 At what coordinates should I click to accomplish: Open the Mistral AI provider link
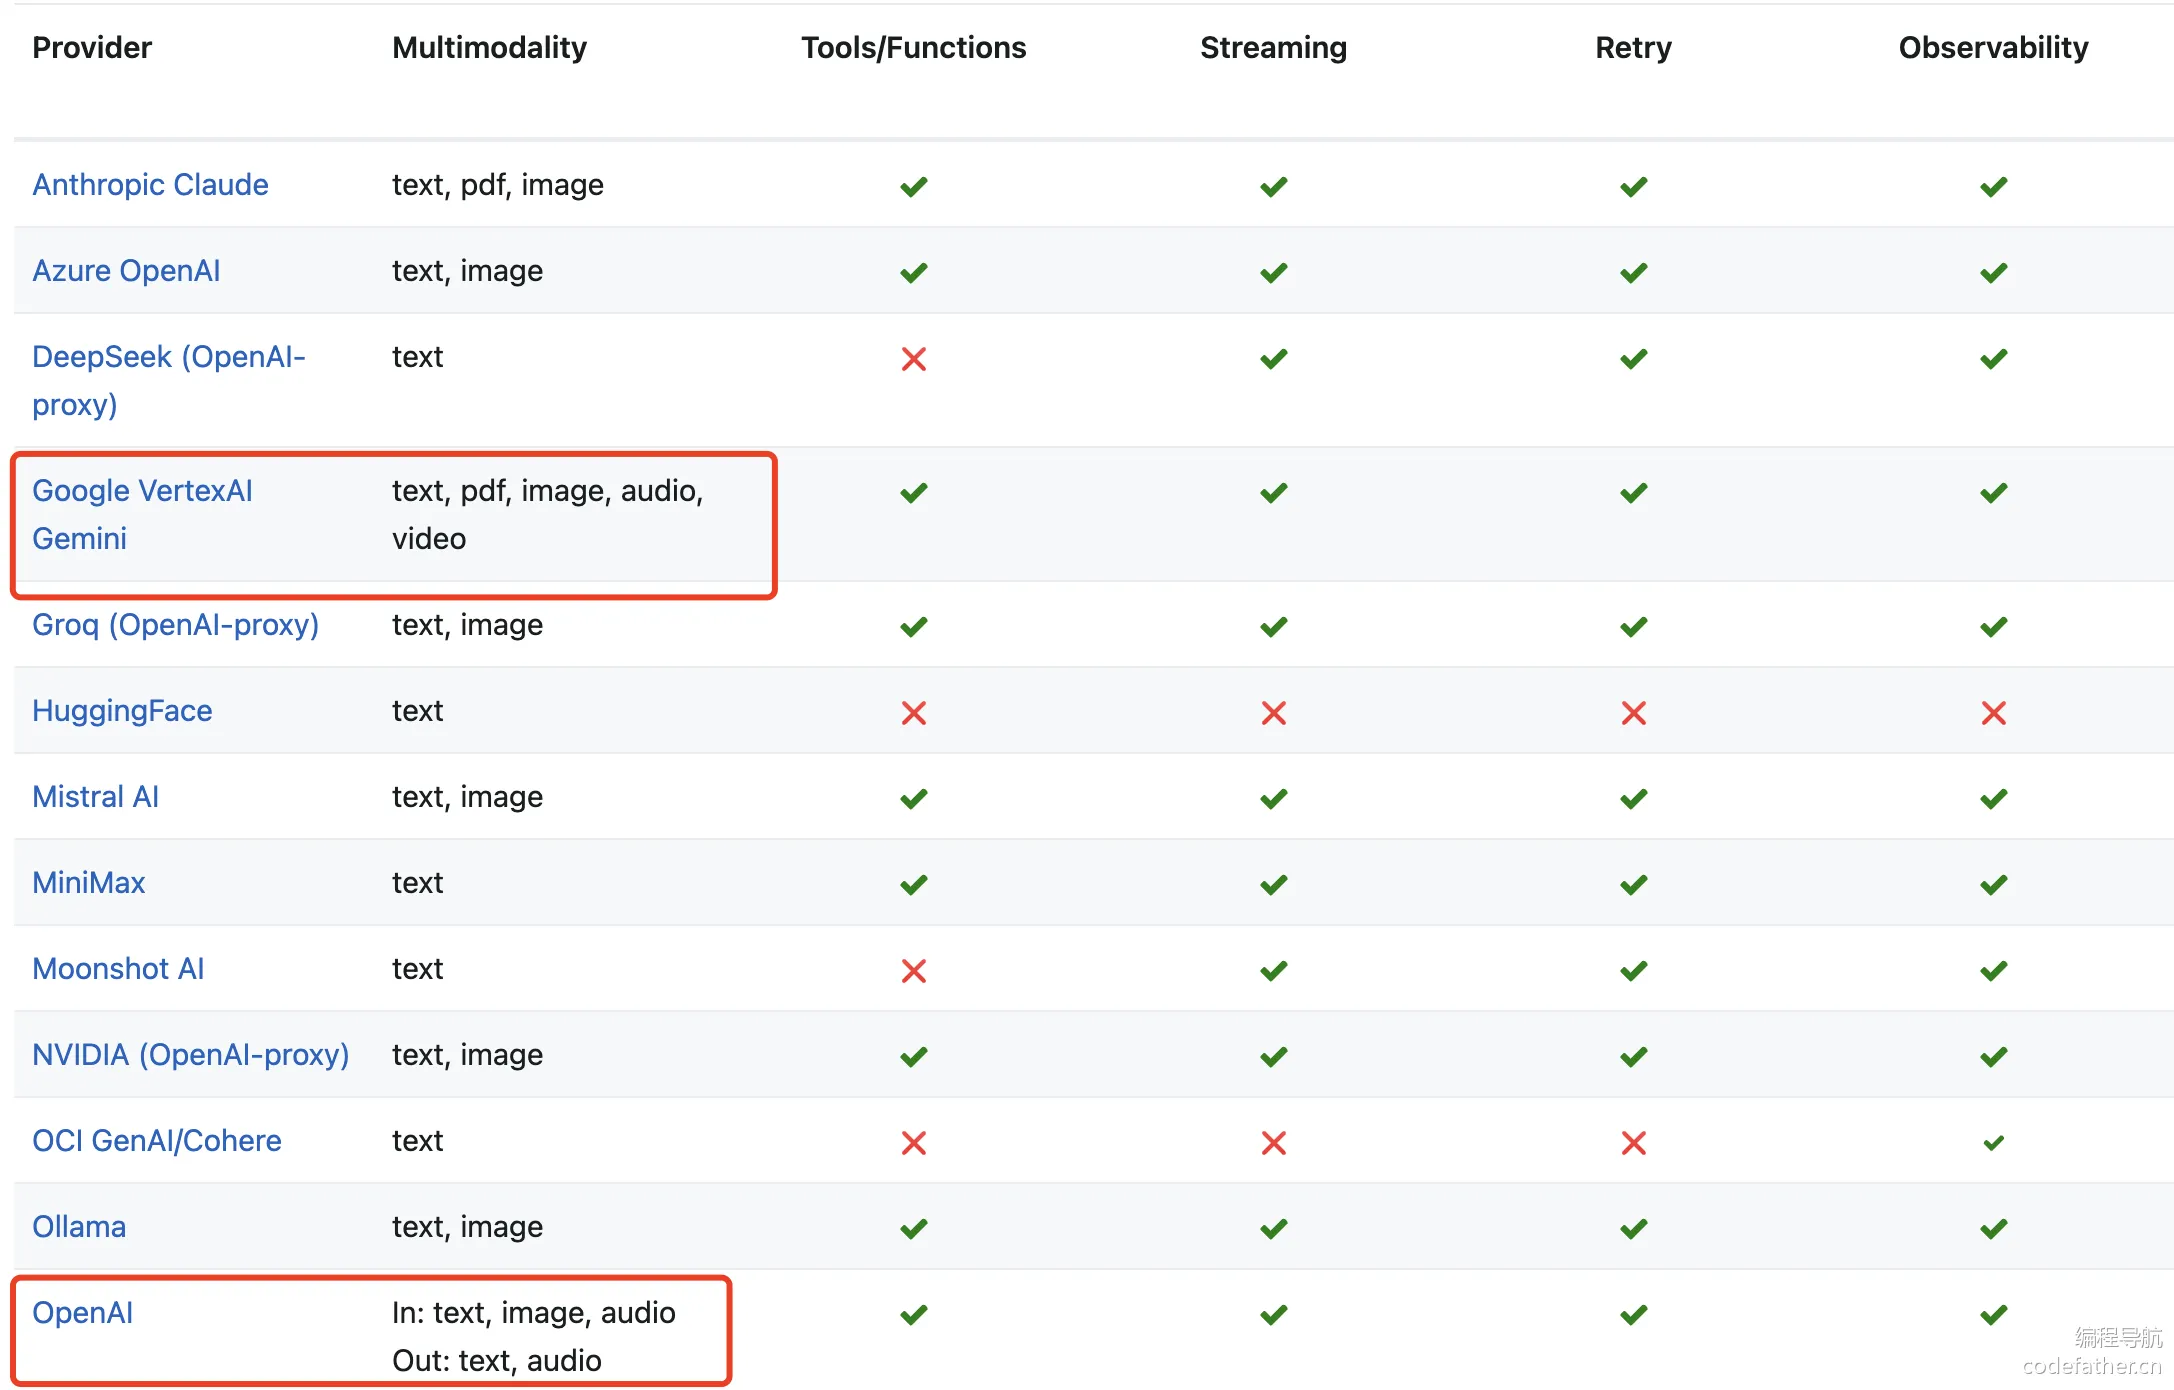click(95, 797)
